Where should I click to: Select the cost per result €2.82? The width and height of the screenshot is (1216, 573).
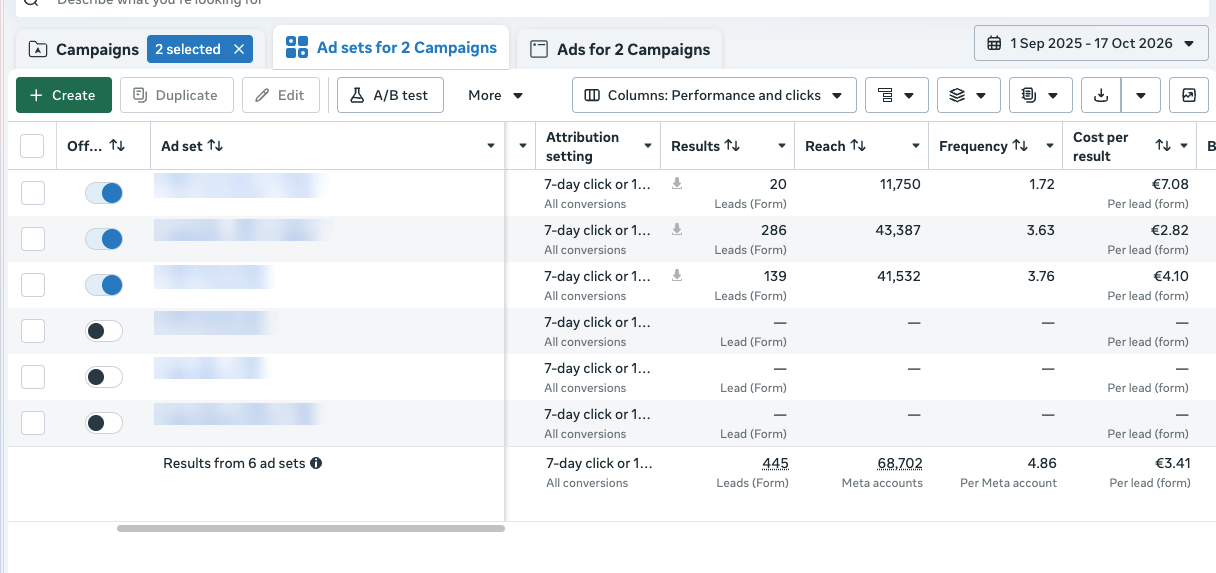(x=1169, y=230)
